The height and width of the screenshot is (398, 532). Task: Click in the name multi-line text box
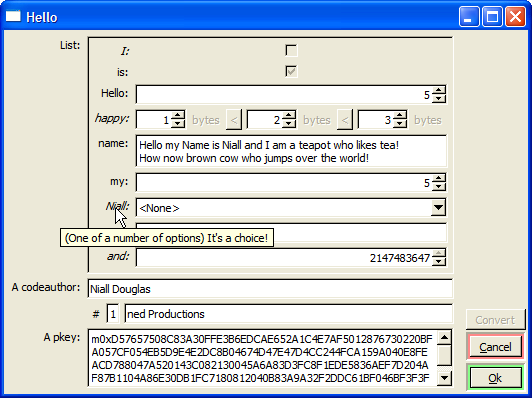(x=291, y=151)
